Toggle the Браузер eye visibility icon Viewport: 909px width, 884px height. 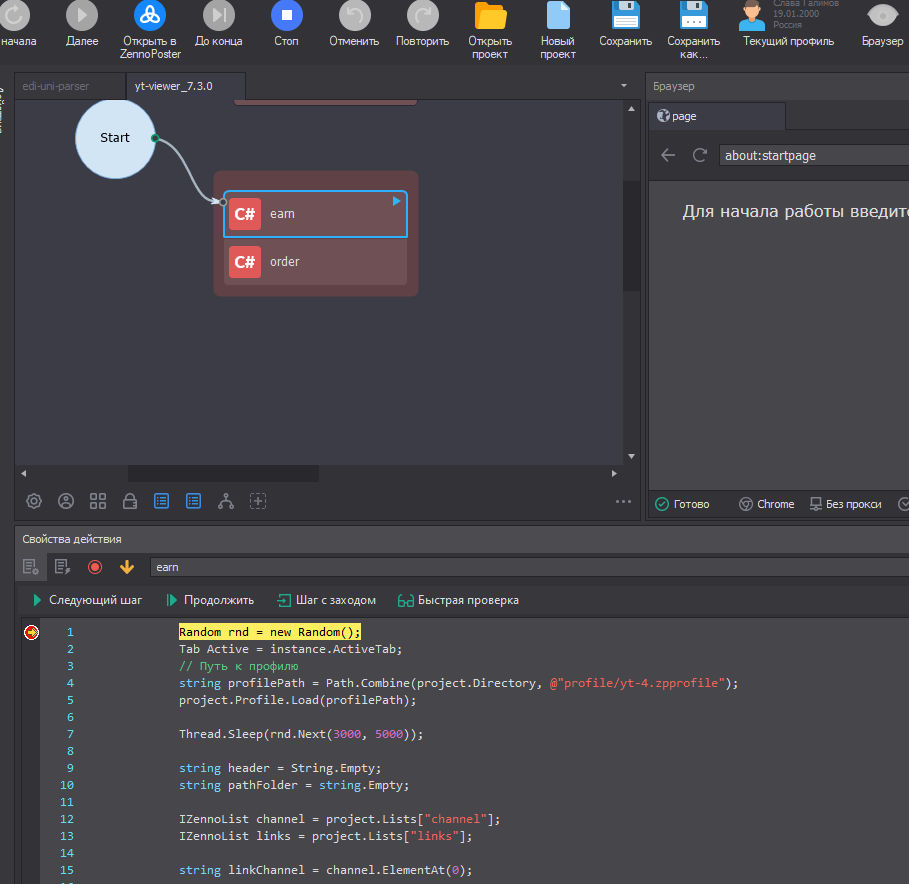click(x=882, y=16)
